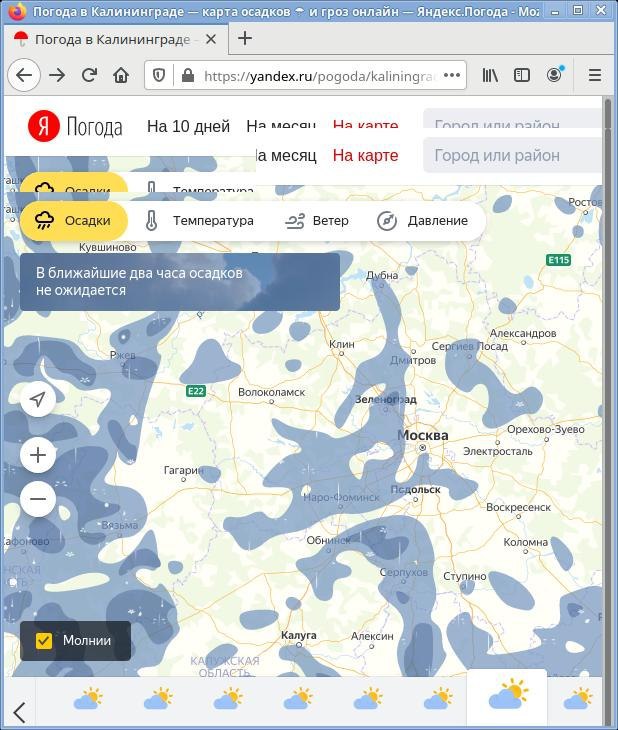
Task: Click the Дубна city label
Action: pyautogui.click(x=382, y=275)
